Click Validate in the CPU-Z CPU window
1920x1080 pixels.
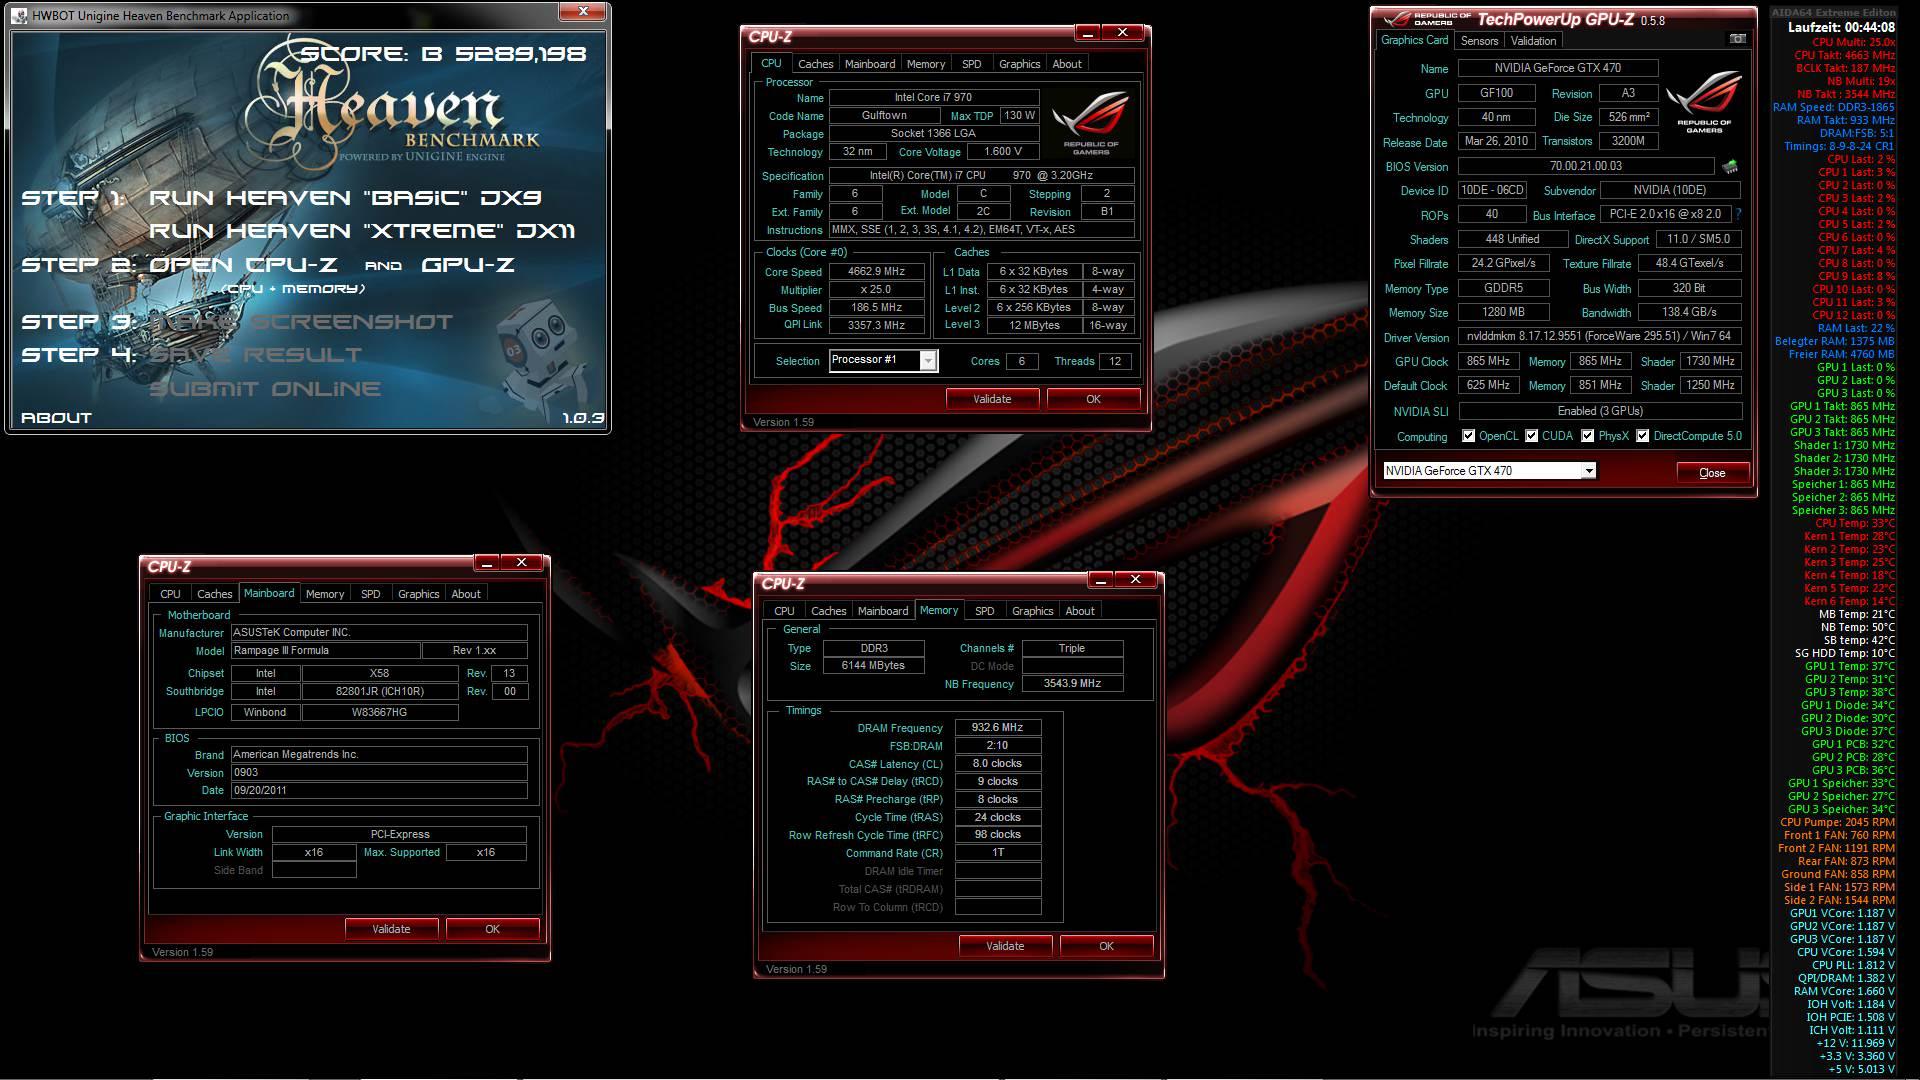pos(992,399)
